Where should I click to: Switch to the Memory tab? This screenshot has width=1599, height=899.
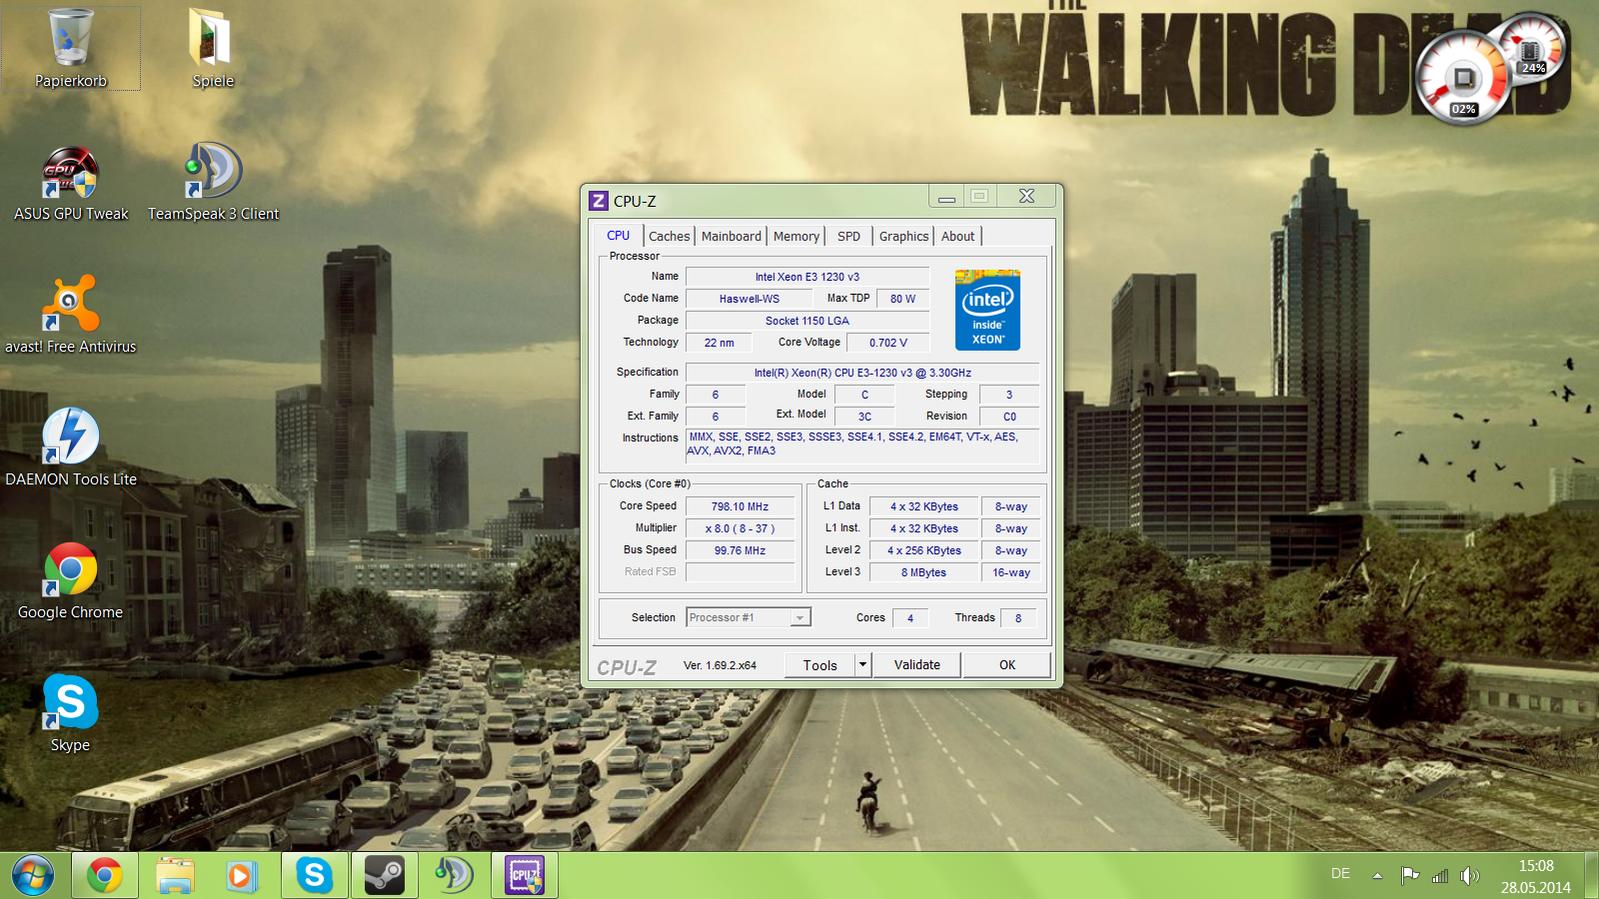796,236
